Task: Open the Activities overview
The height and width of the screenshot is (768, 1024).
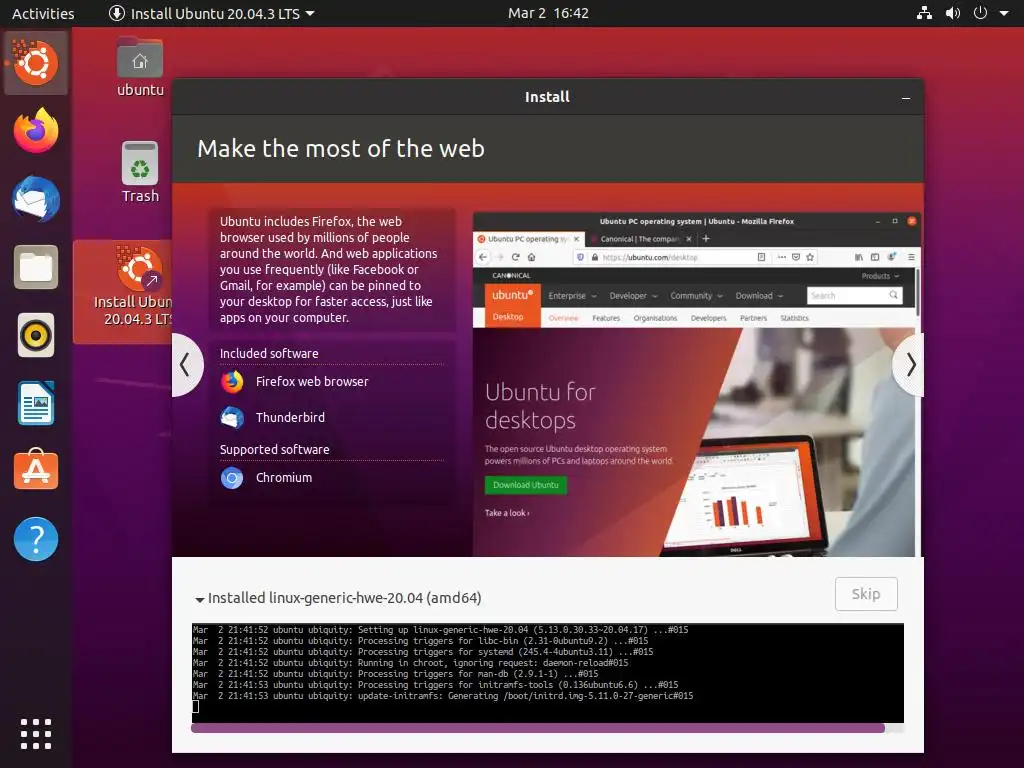Action: pos(43,13)
